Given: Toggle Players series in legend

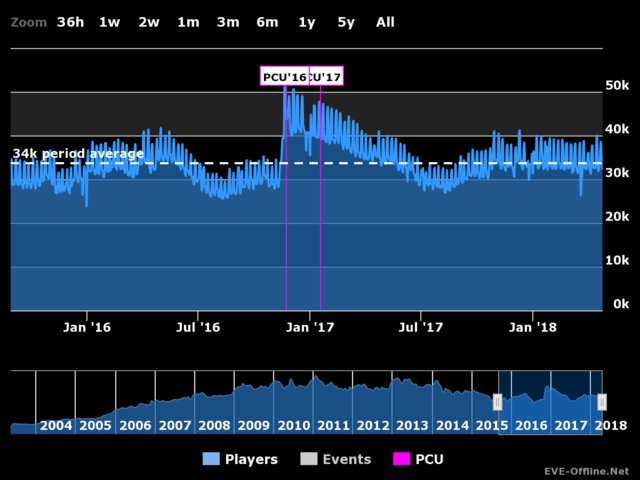Looking at the screenshot, I should pyautogui.click(x=240, y=459).
